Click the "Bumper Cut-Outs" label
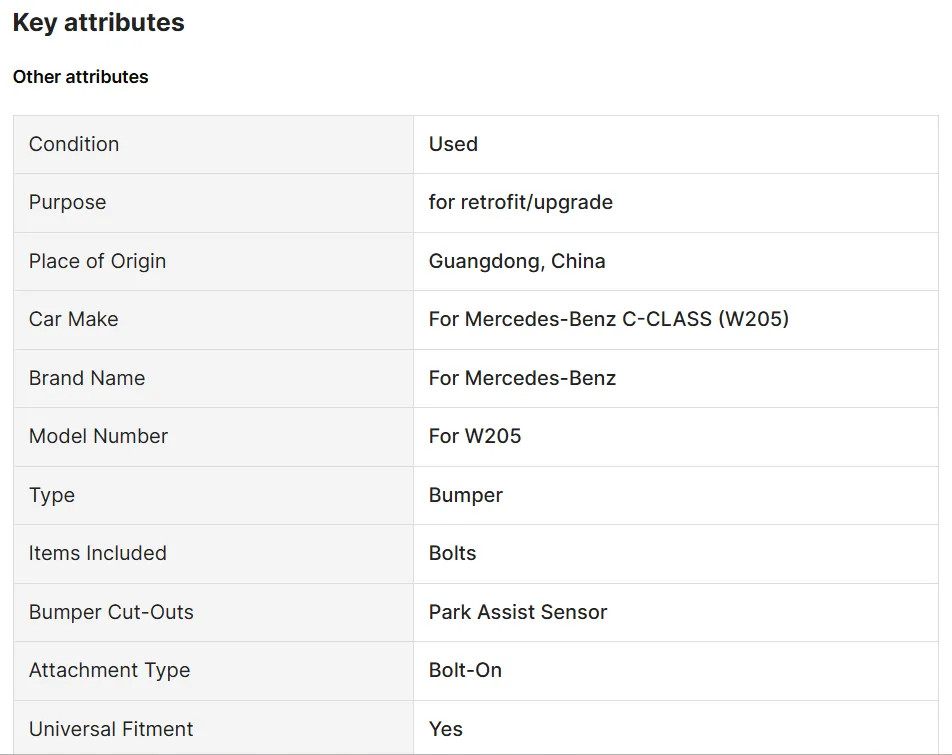 point(111,612)
